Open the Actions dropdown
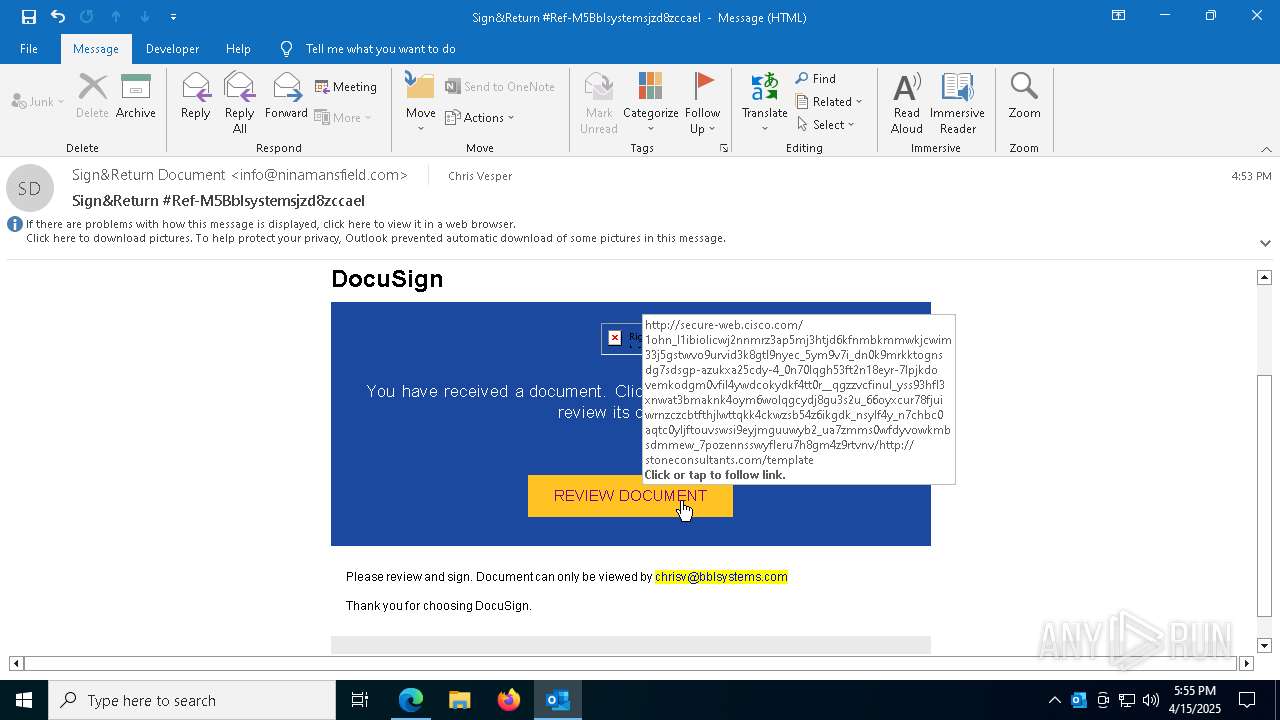Viewport: 1280px width, 720px height. (480, 117)
